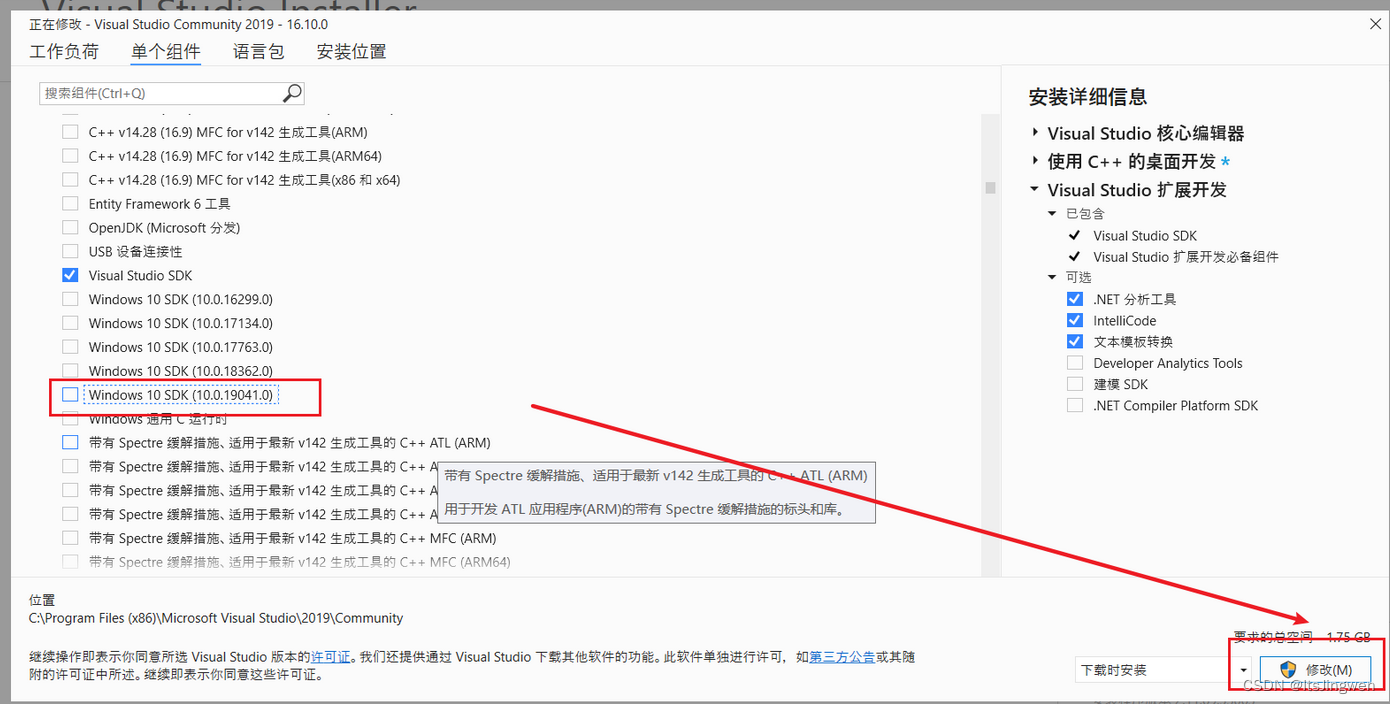1390x704 pixels.
Task: Open the 下载时安装 dropdown
Action: 1164,670
